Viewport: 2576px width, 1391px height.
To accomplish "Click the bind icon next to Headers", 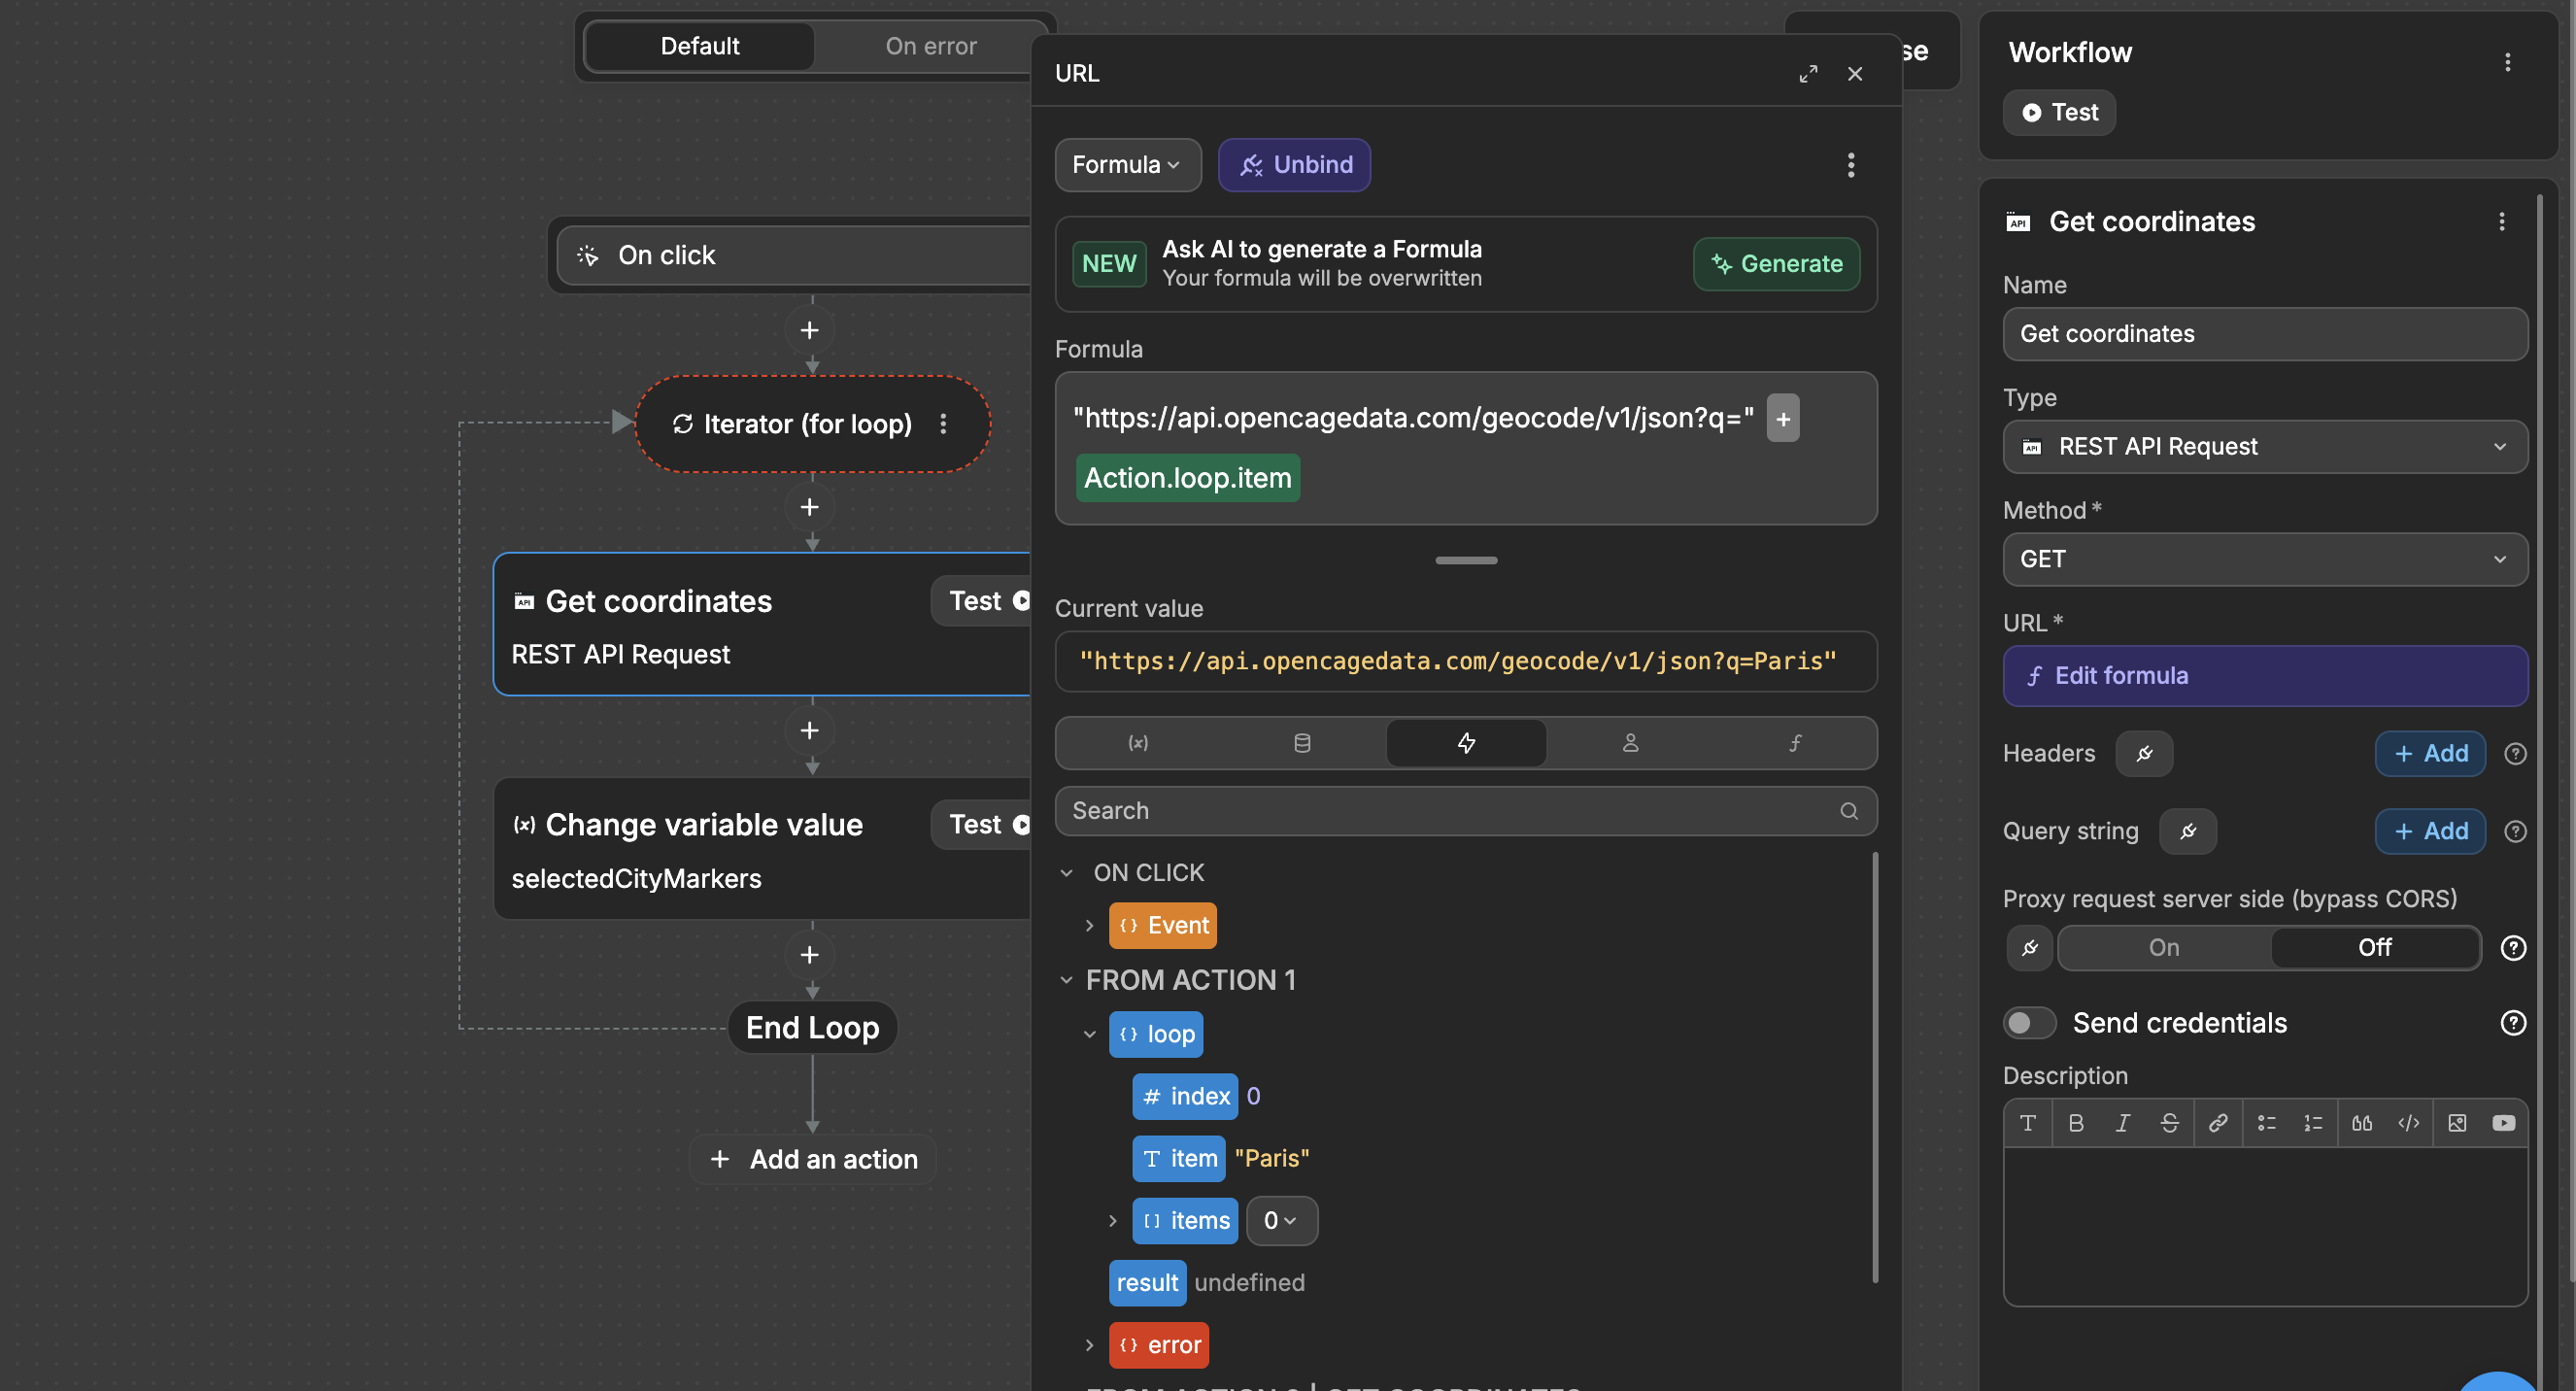I will click(x=2144, y=753).
